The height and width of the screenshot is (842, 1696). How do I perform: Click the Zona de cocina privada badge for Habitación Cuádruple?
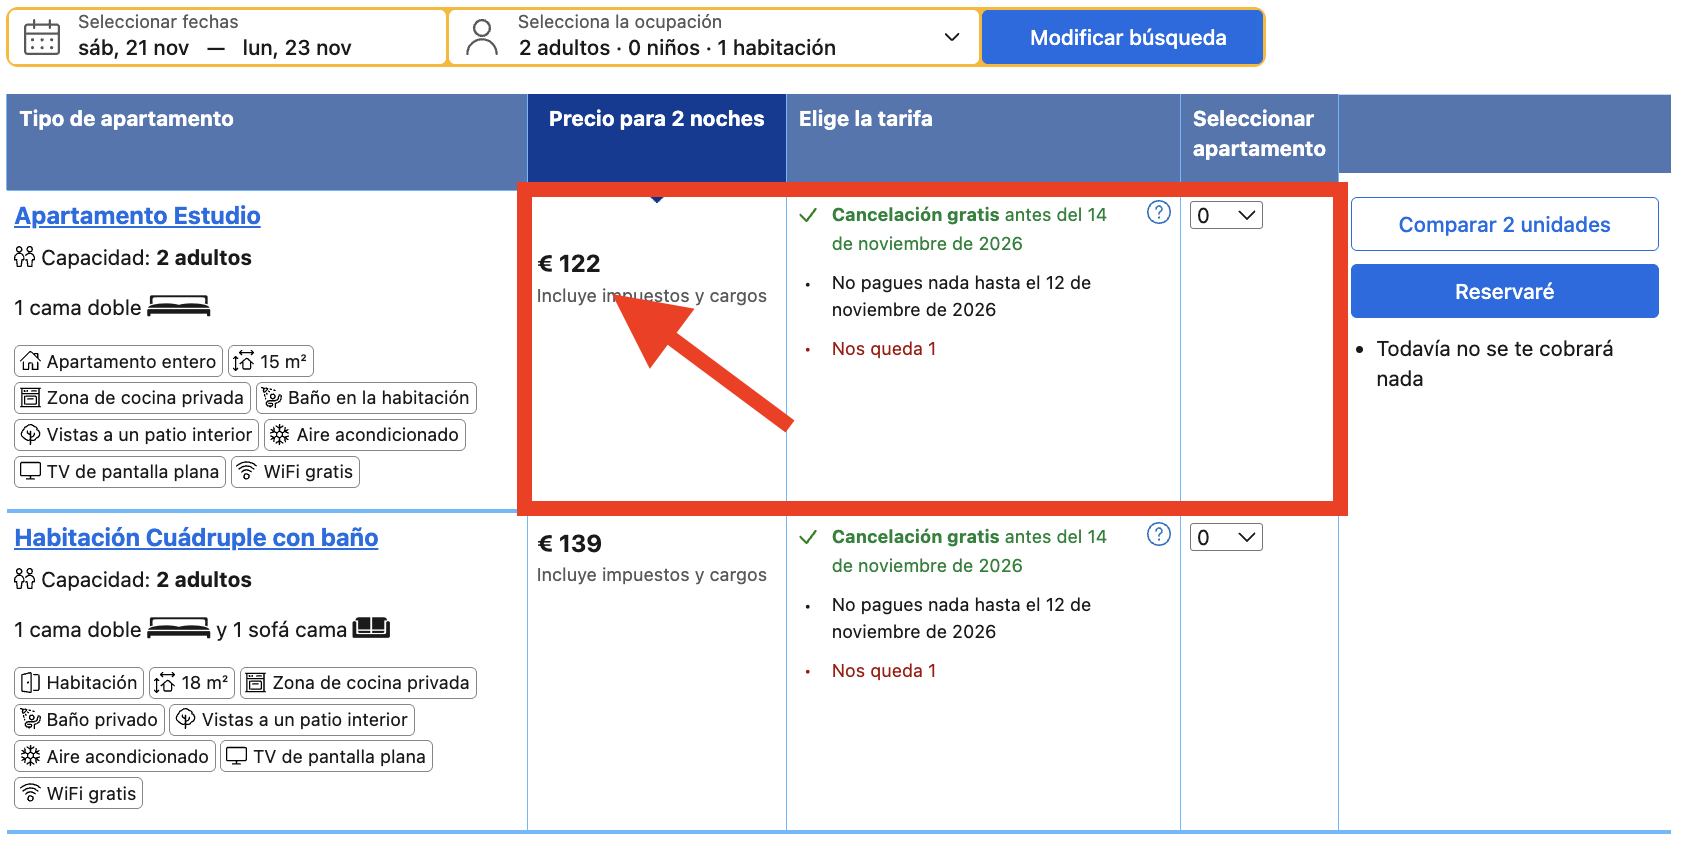tap(358, 682)
